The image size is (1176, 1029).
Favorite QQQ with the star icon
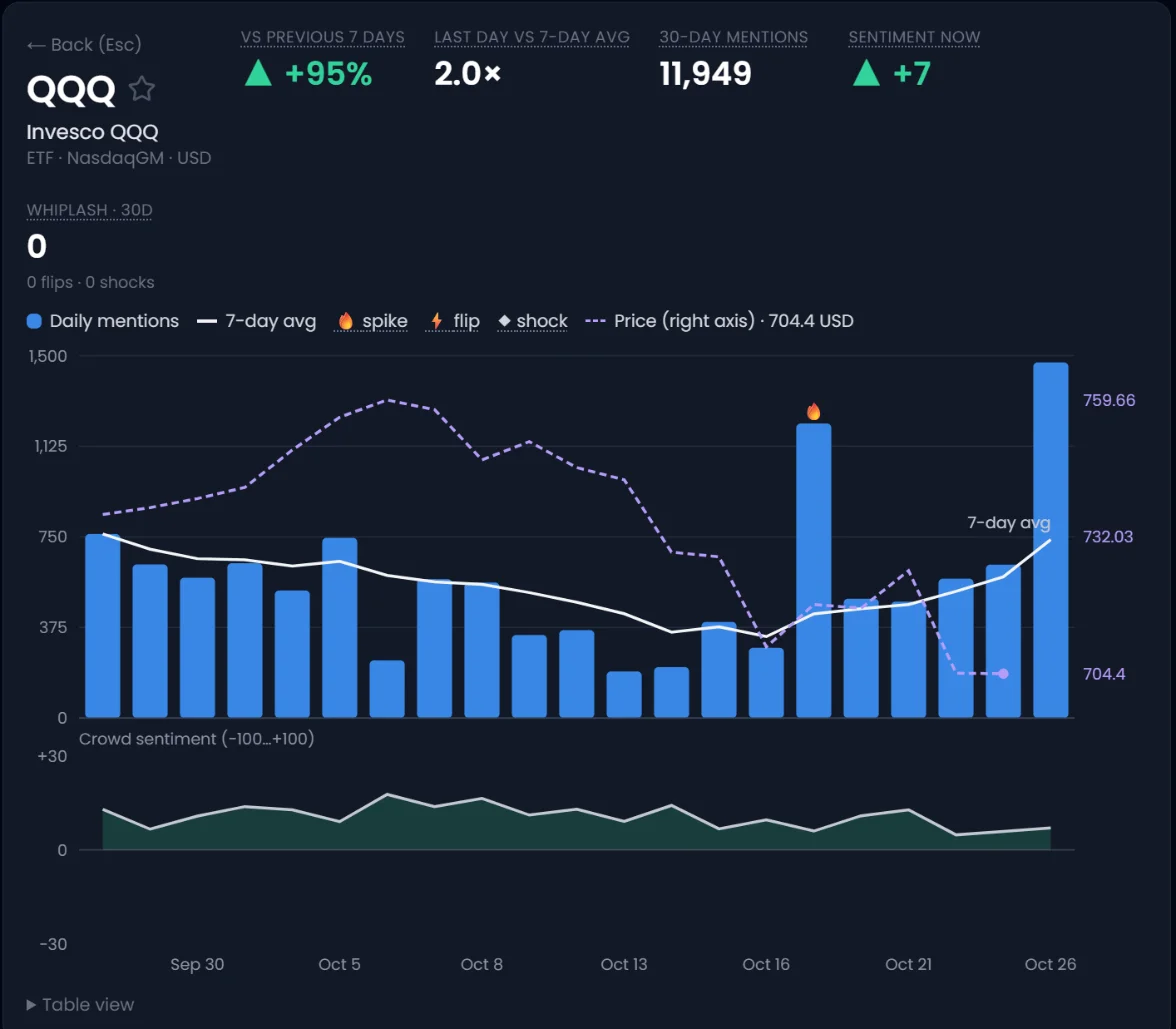point(142,89)
